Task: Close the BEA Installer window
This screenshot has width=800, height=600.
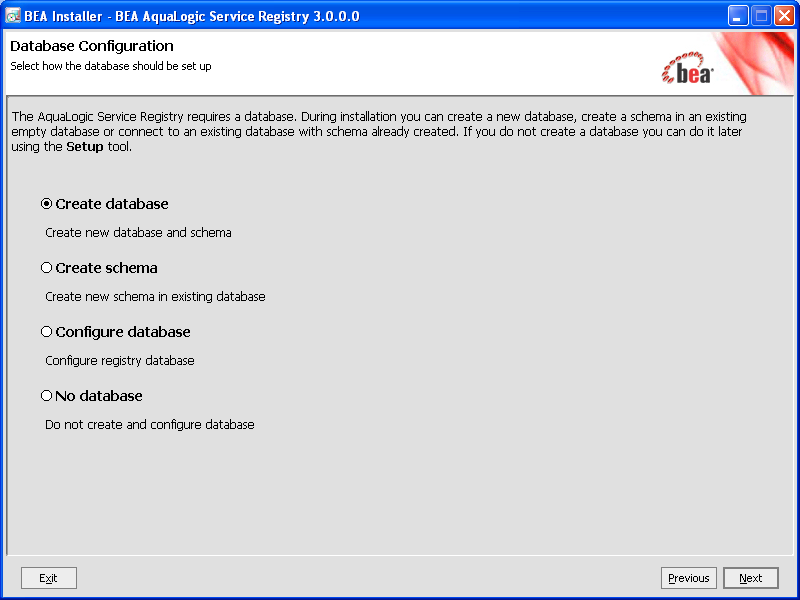Action: [x=784, y=16]
